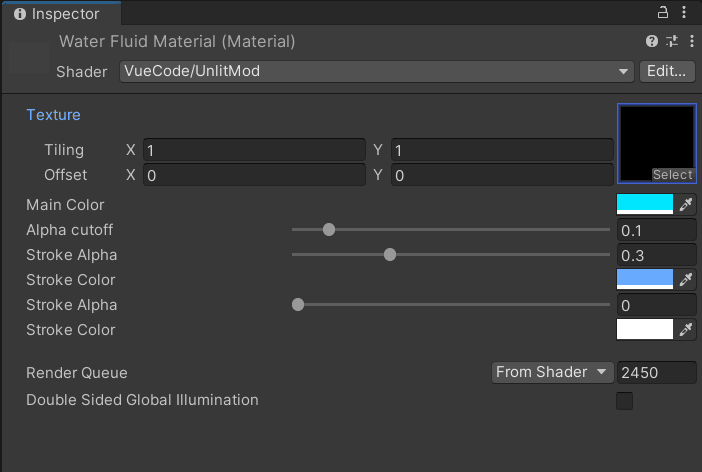This screenshot has height=472, width=702.
Task: Open the cyan Main Color swatch
Action: (645, 204)
